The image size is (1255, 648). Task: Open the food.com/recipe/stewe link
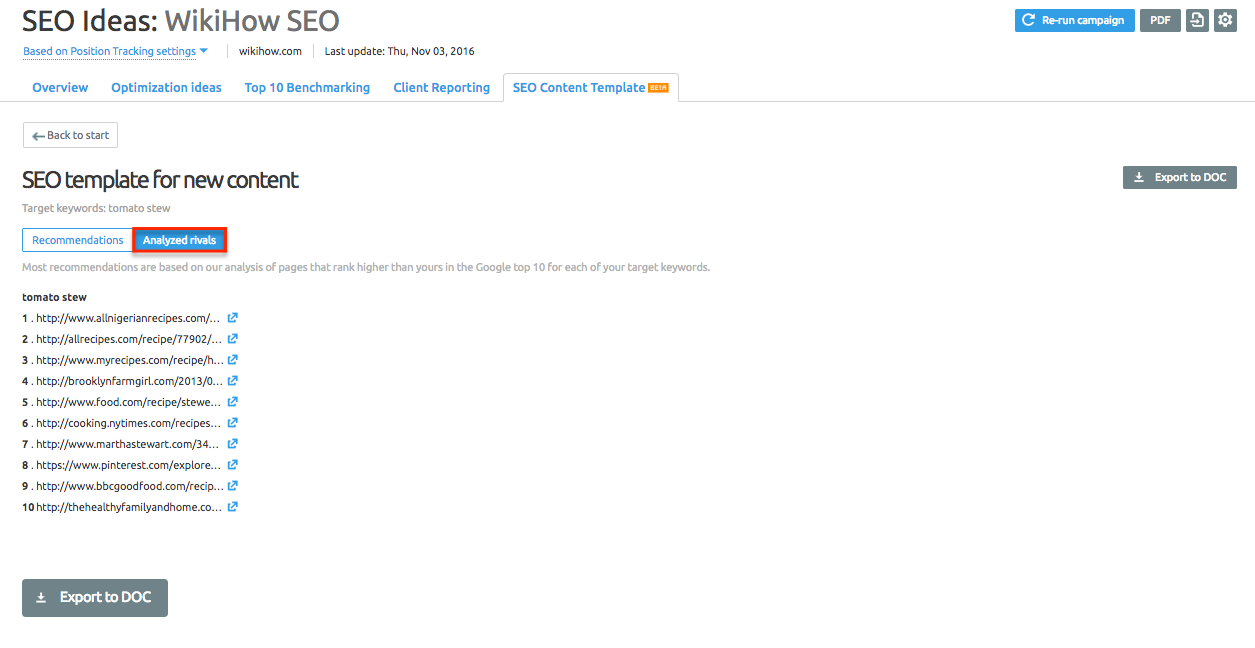coord(128,402)
